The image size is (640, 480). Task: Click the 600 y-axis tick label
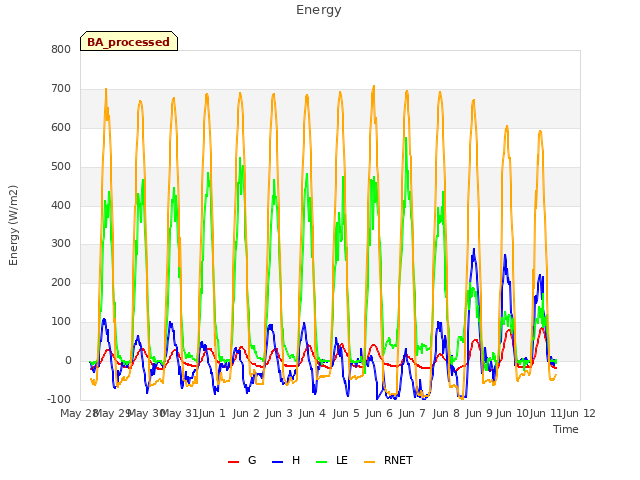tap(61, 128)
